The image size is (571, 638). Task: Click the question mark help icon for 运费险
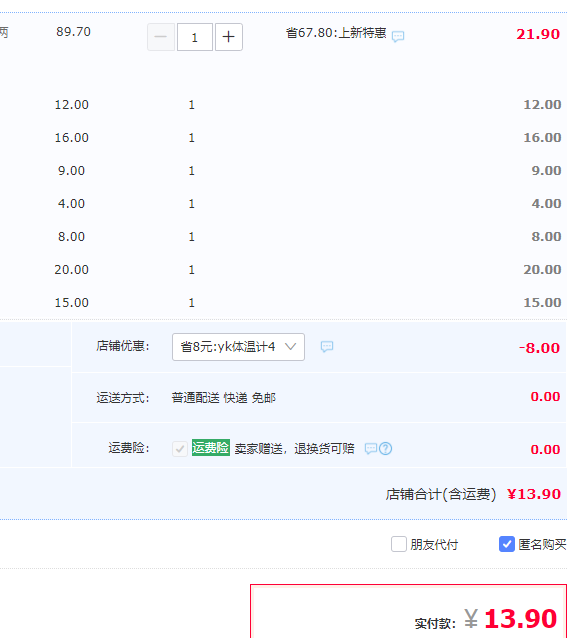385,449
